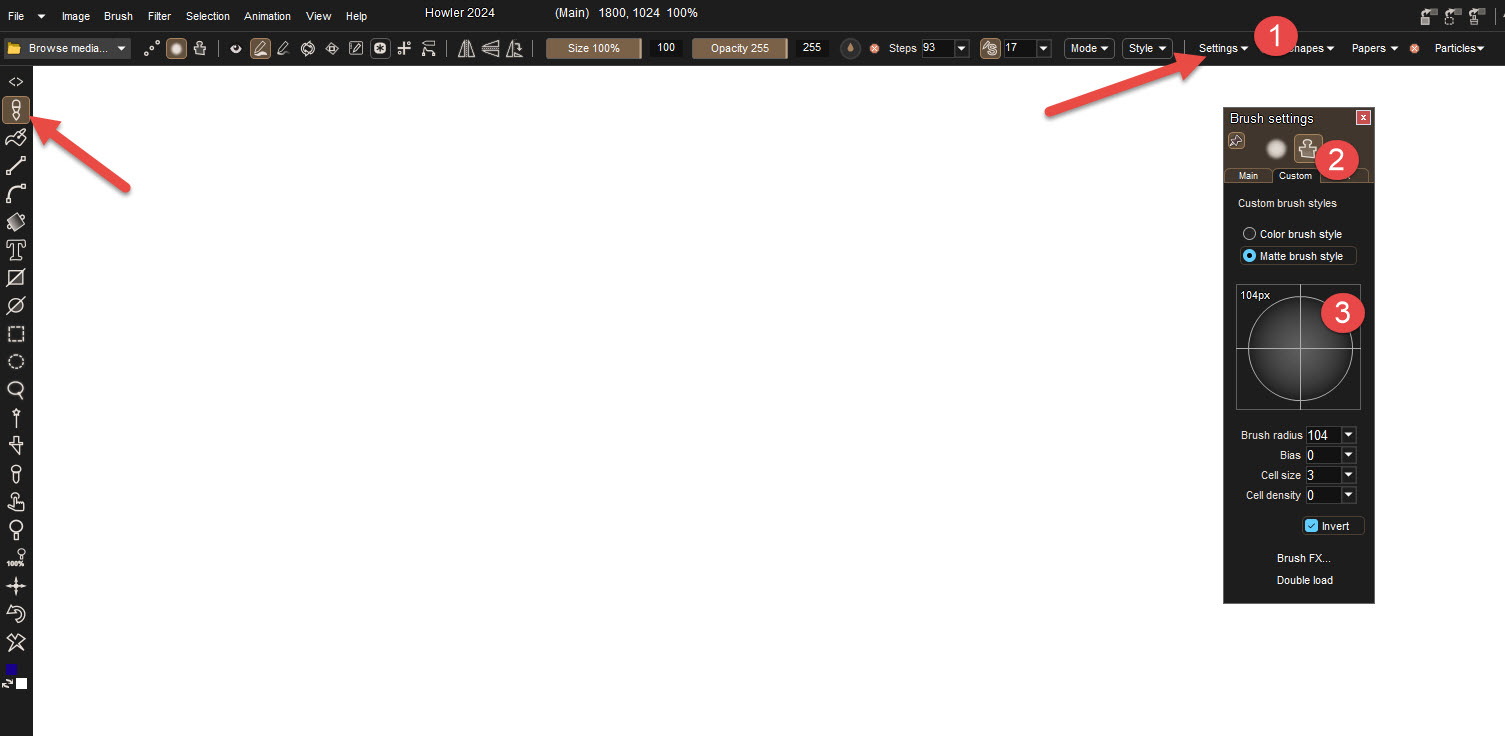Expand the Mode dropdown

(1089, 48)
